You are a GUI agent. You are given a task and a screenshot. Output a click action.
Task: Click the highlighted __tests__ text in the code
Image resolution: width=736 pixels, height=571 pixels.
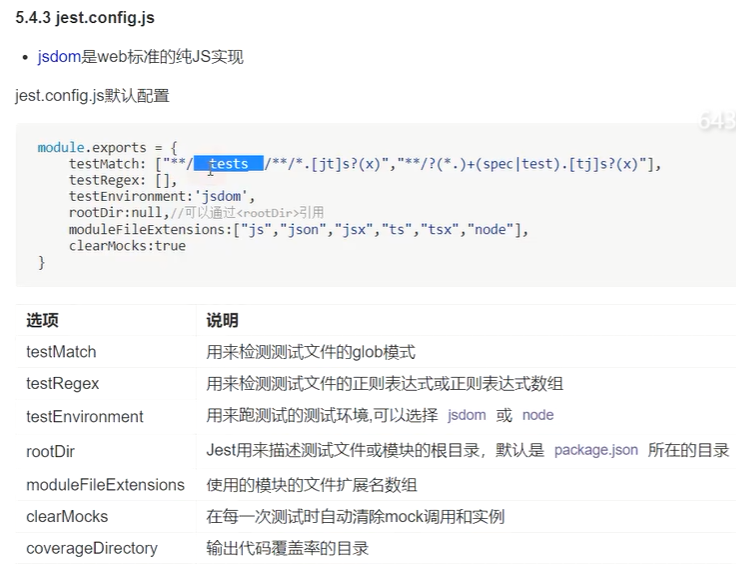click(x=229, y=164)
